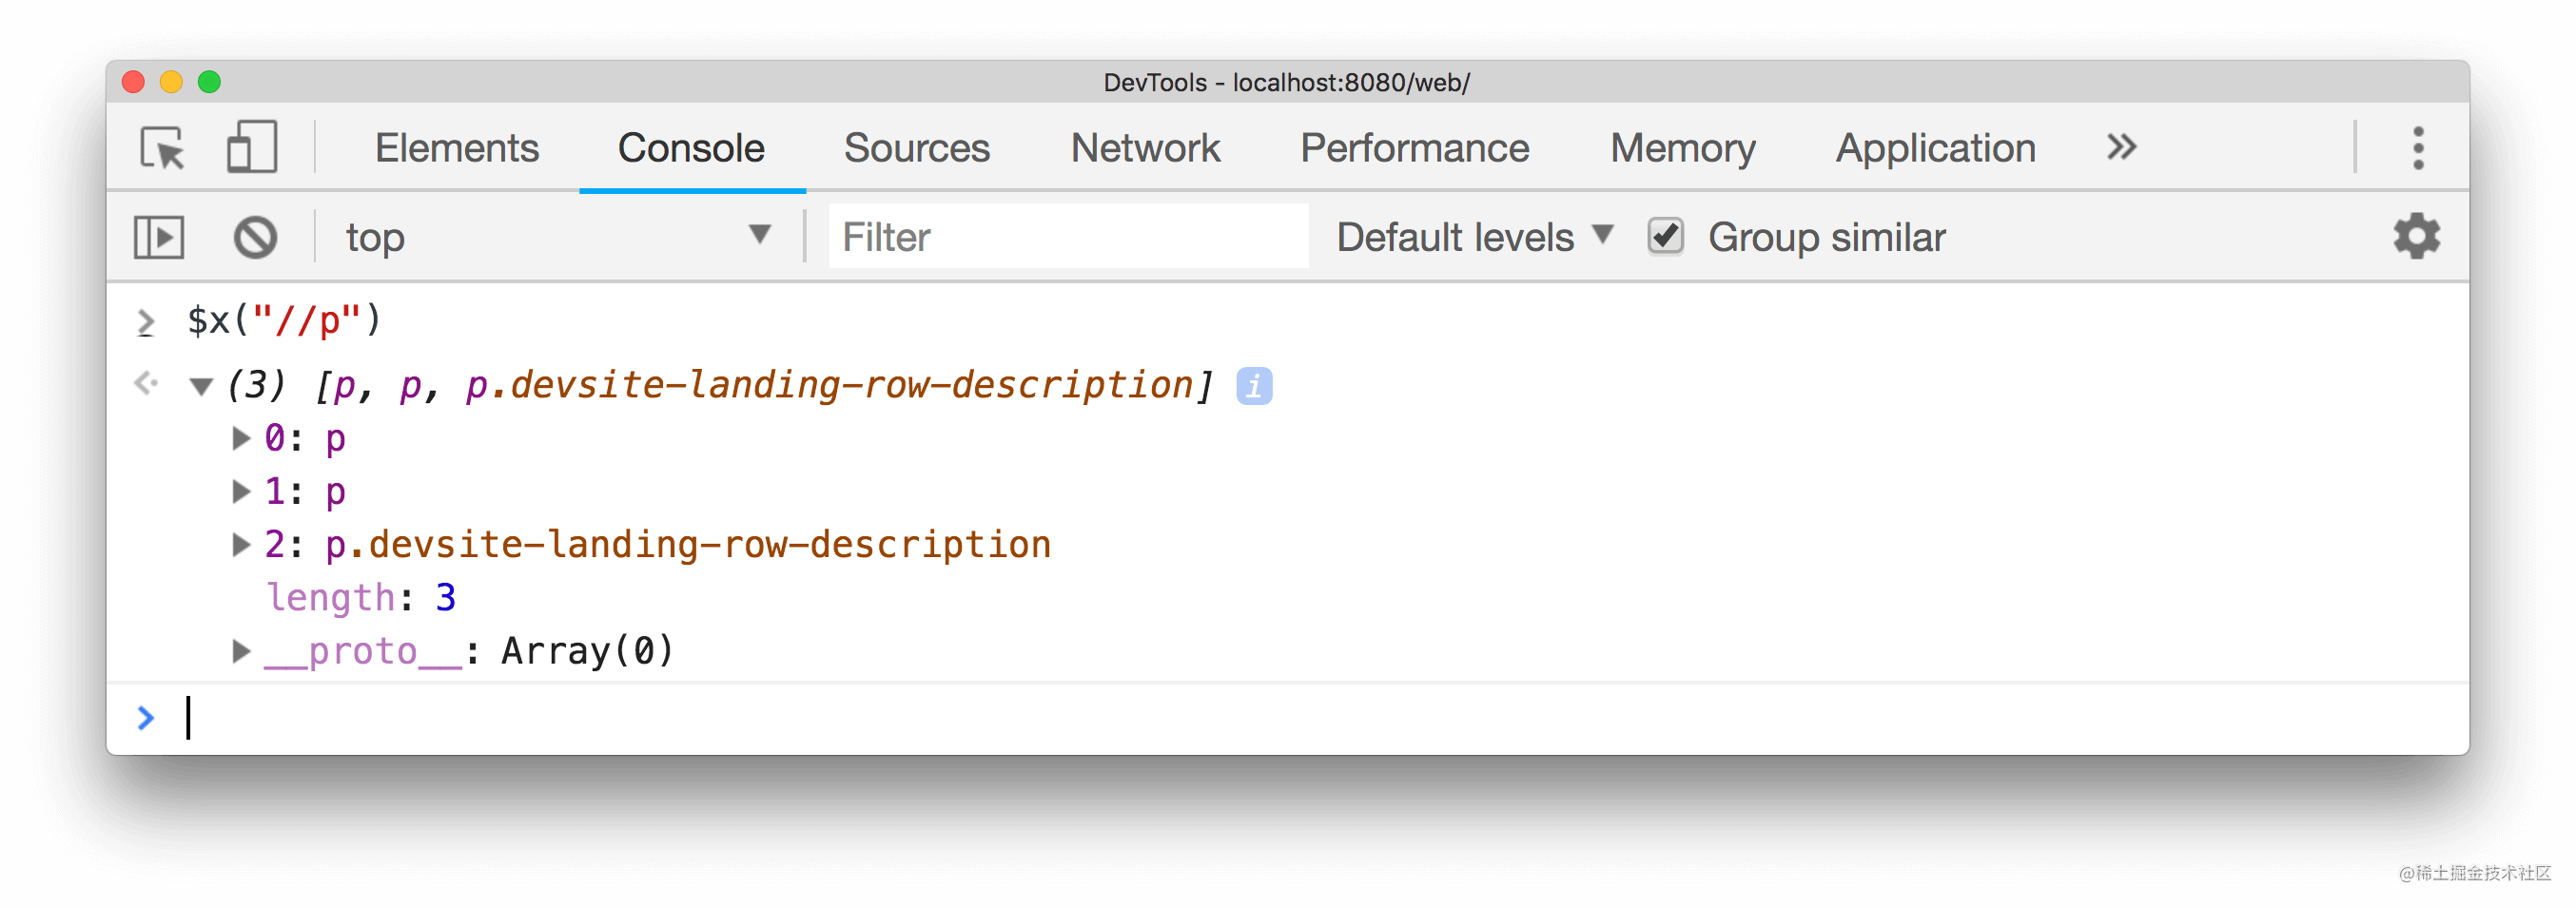Open the Default levels dropdown
Screen dimensions: 2576x907
(x=1474, y=237)
